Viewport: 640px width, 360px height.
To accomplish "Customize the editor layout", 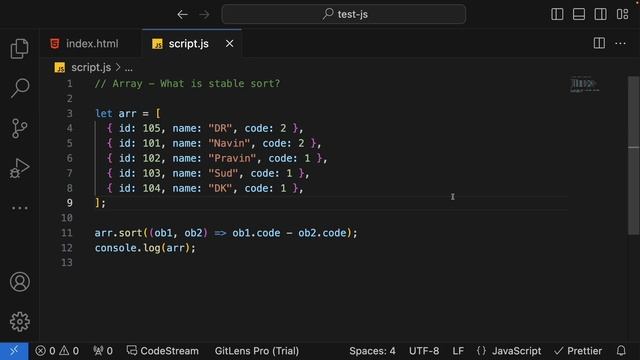I will 622,14.
